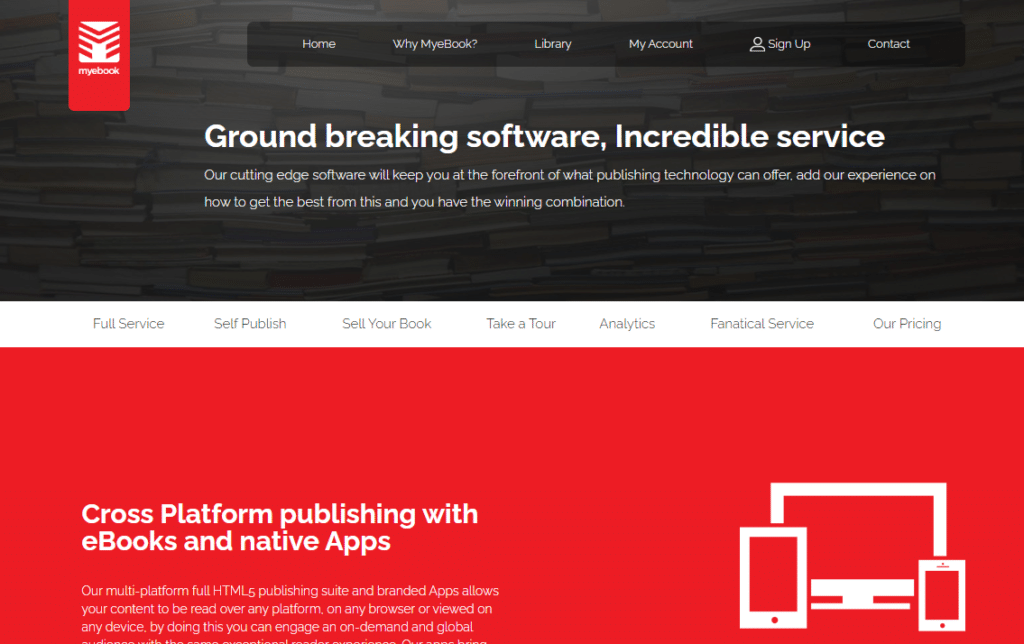
Task: Click the myebook logo icon
Action: point(98,42)
